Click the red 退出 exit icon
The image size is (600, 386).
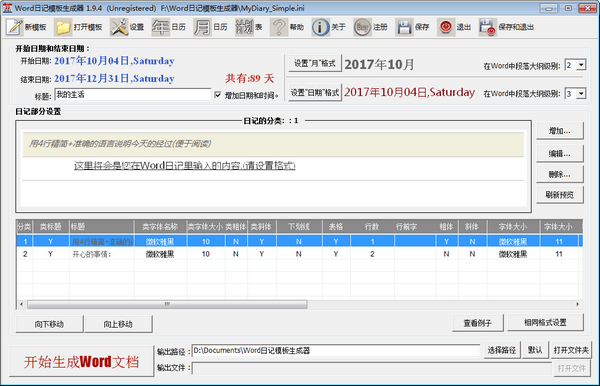tap(446, 27)
